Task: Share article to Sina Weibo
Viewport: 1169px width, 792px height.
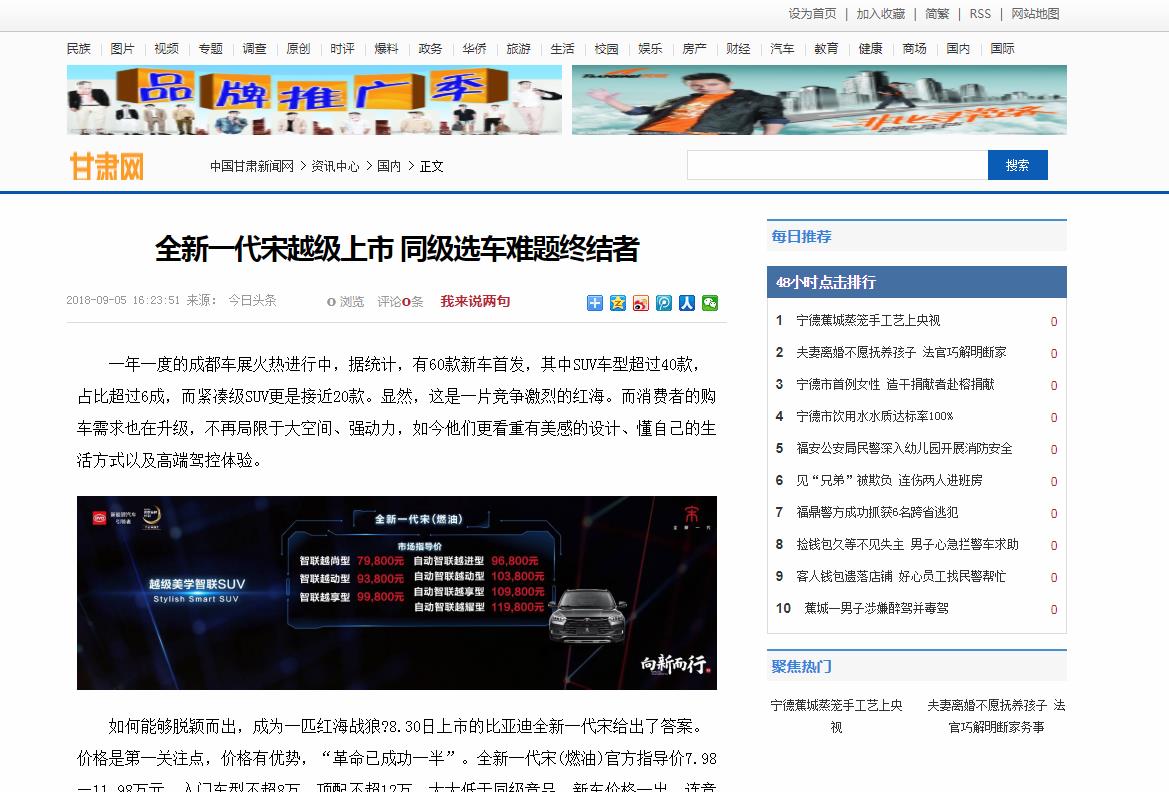Action: [640, 303]
